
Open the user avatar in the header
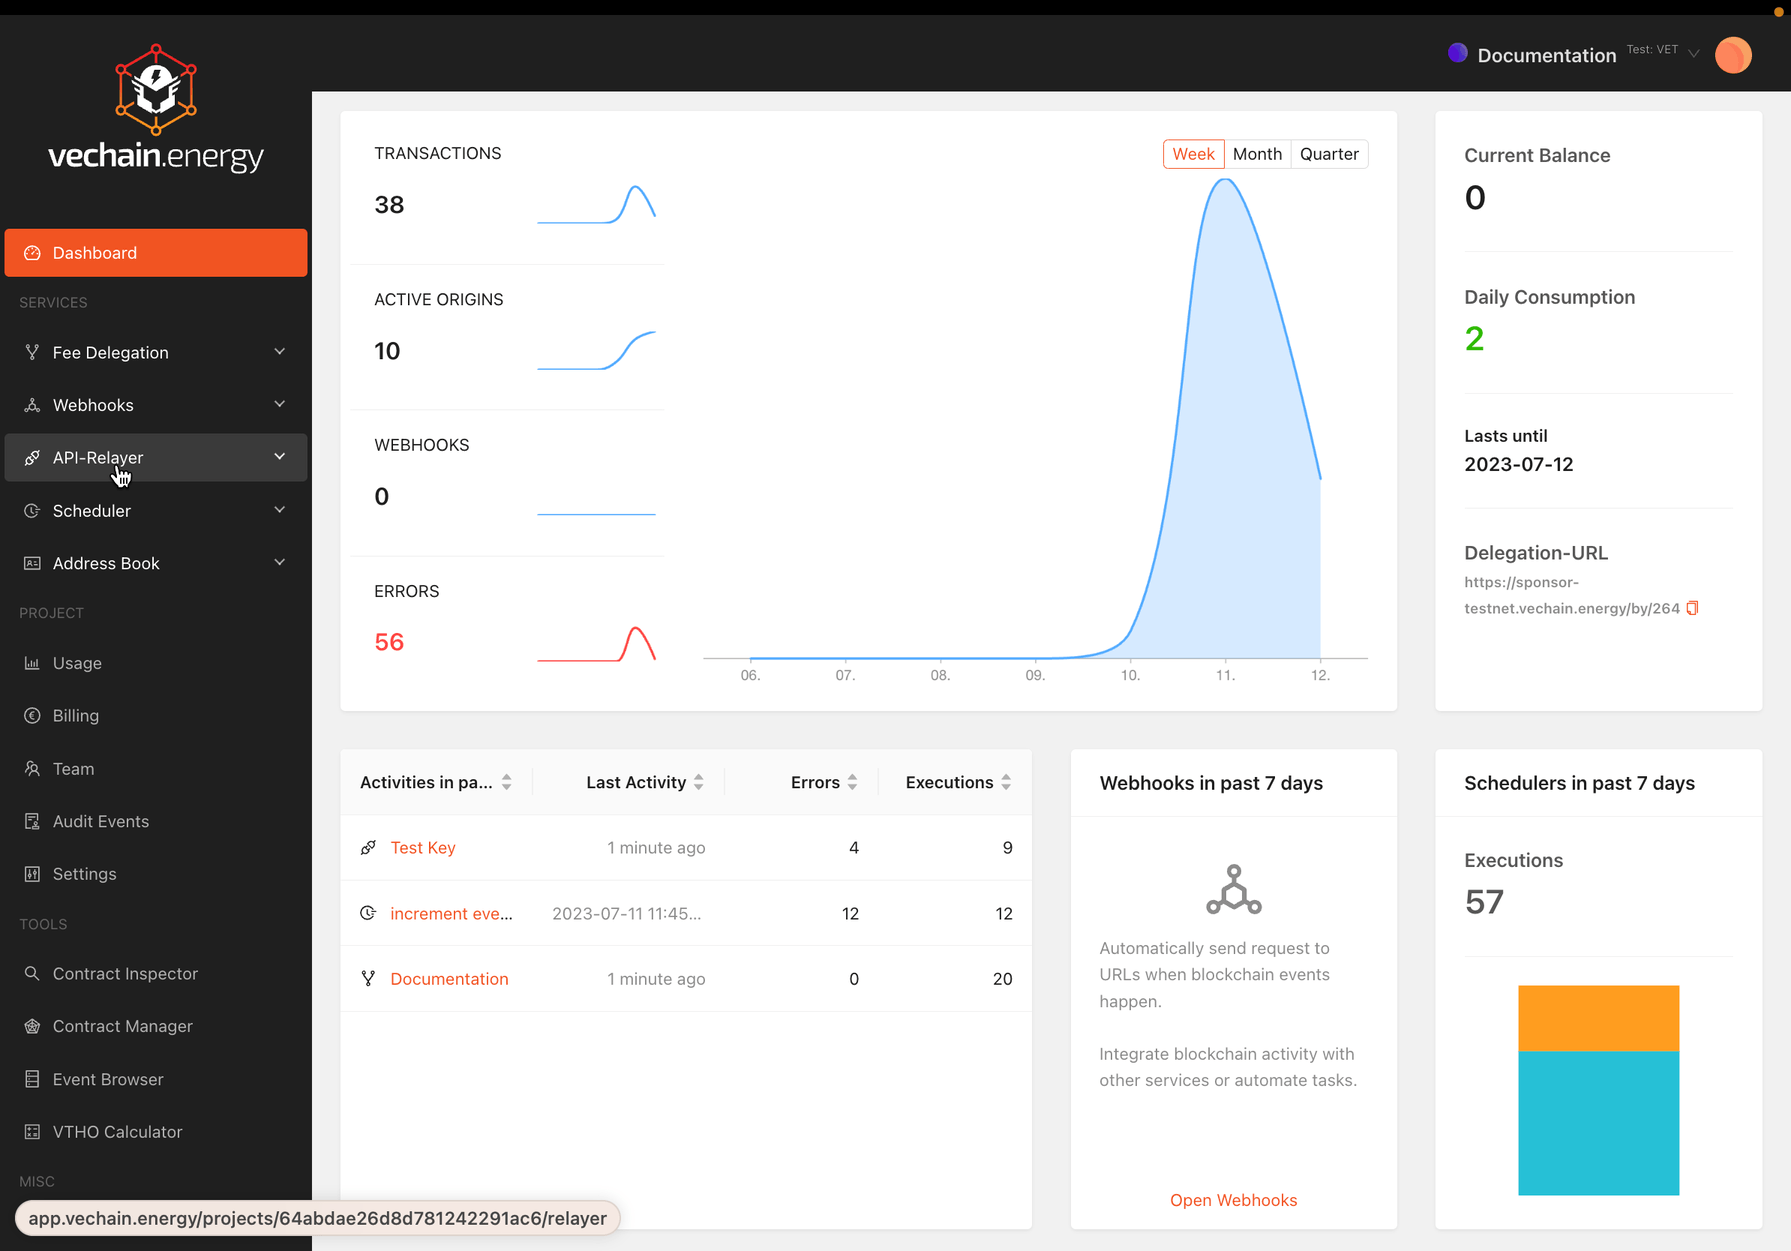tap(1733, 55)
